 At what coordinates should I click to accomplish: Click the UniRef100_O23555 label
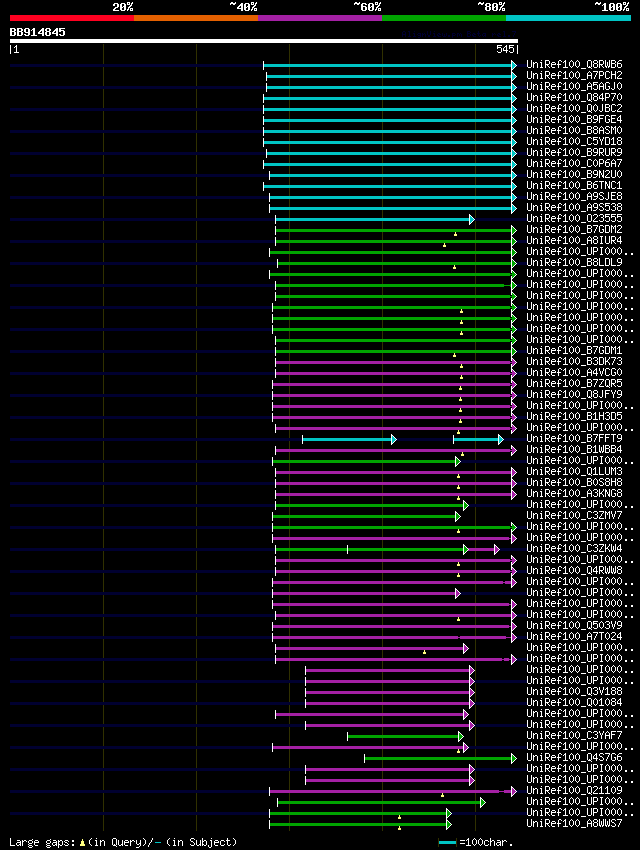pos(574,218)
